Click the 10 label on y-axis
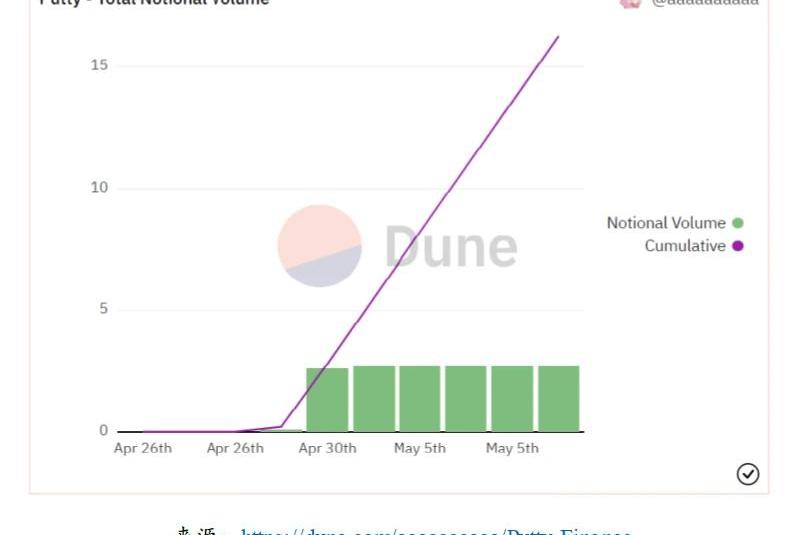This screenshot has height=535, width=795. tap(98, 188)
